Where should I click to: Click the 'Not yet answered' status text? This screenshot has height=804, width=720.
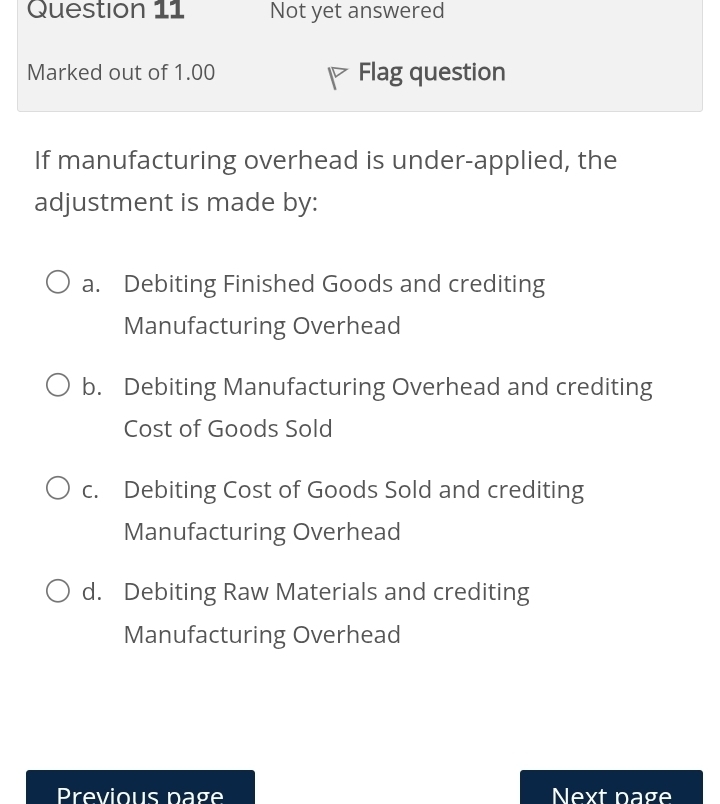[357, 12]
